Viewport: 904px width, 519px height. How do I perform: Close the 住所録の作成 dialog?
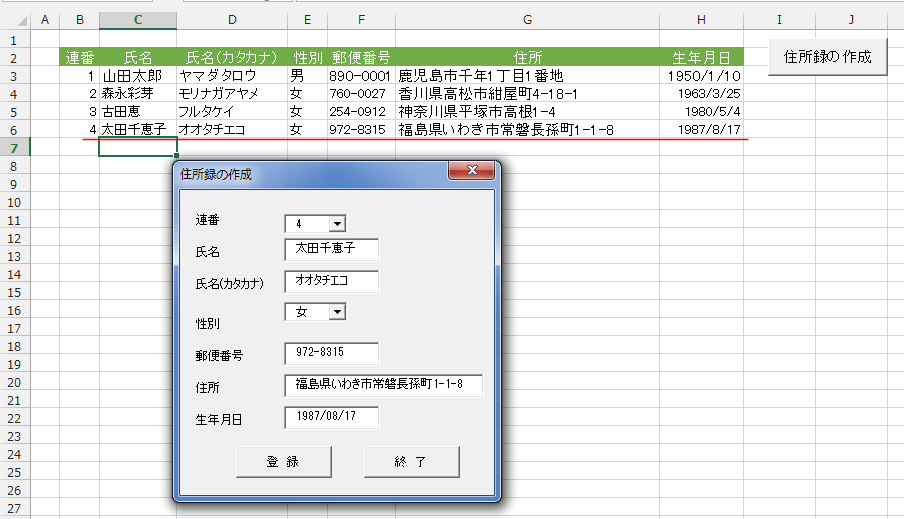(x=472, y=170)
